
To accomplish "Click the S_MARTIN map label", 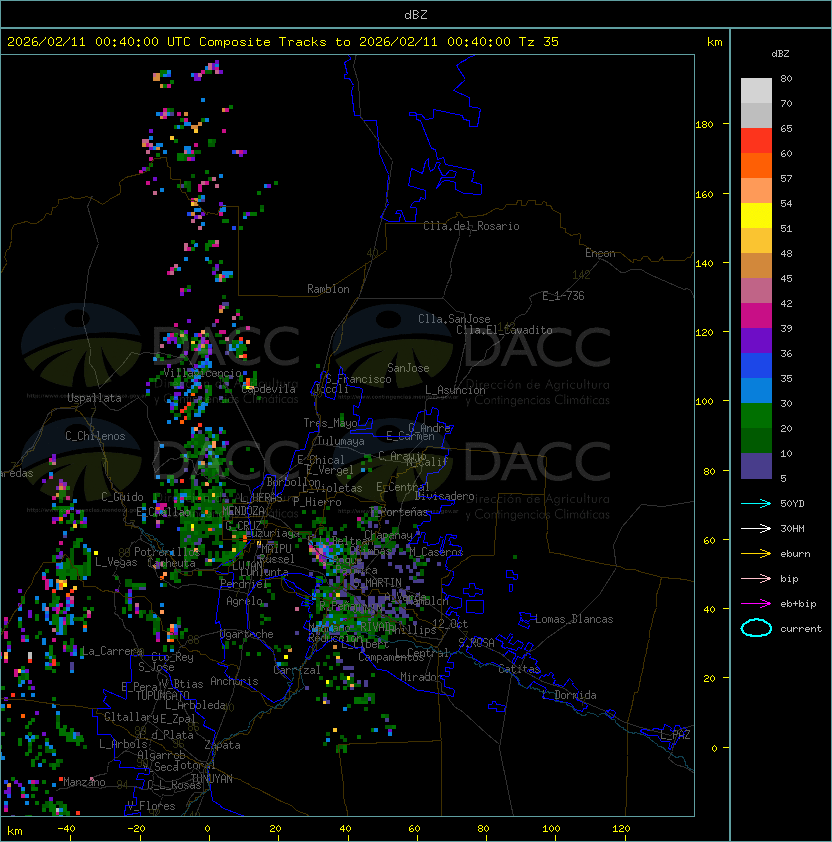I will 377,583.
